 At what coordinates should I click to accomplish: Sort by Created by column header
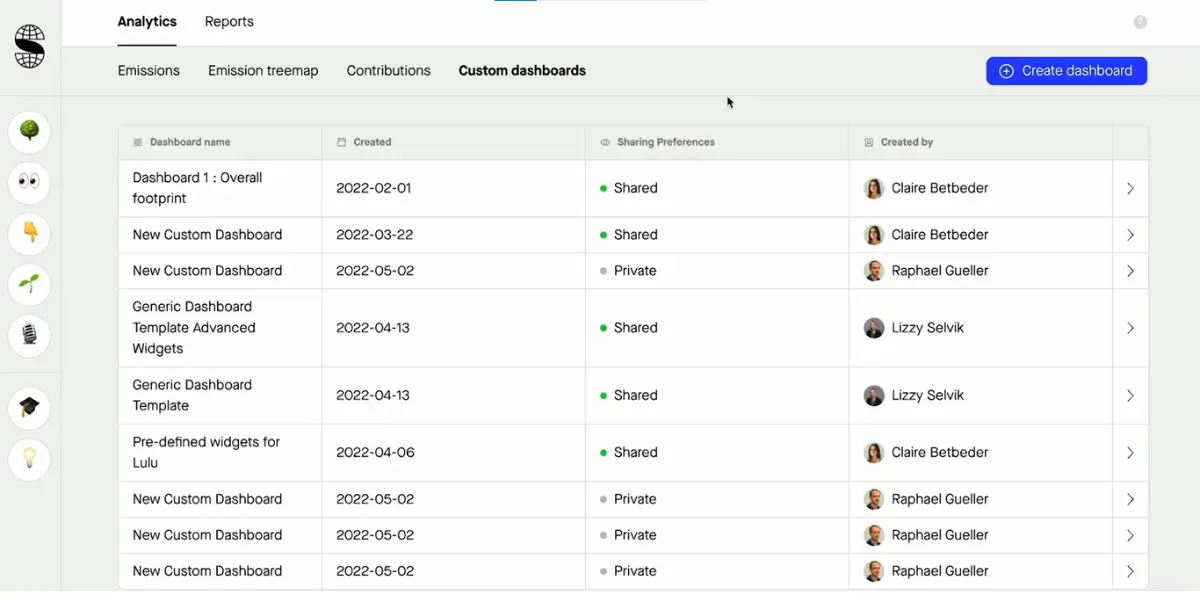(907, 142)
